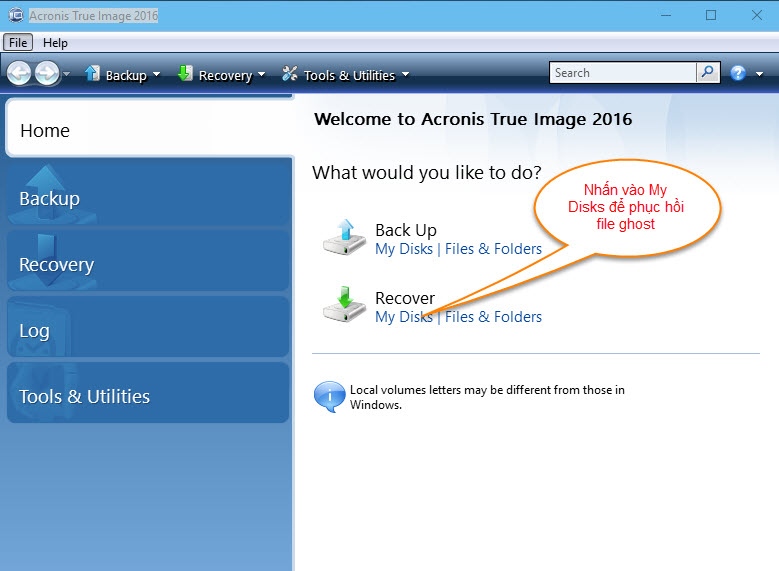The width and height of the screenshot is (779, 571).
Task: Expand the Recovery toolbar dropdown arrow
Action: pyautogui.click(x=261, y=75)
